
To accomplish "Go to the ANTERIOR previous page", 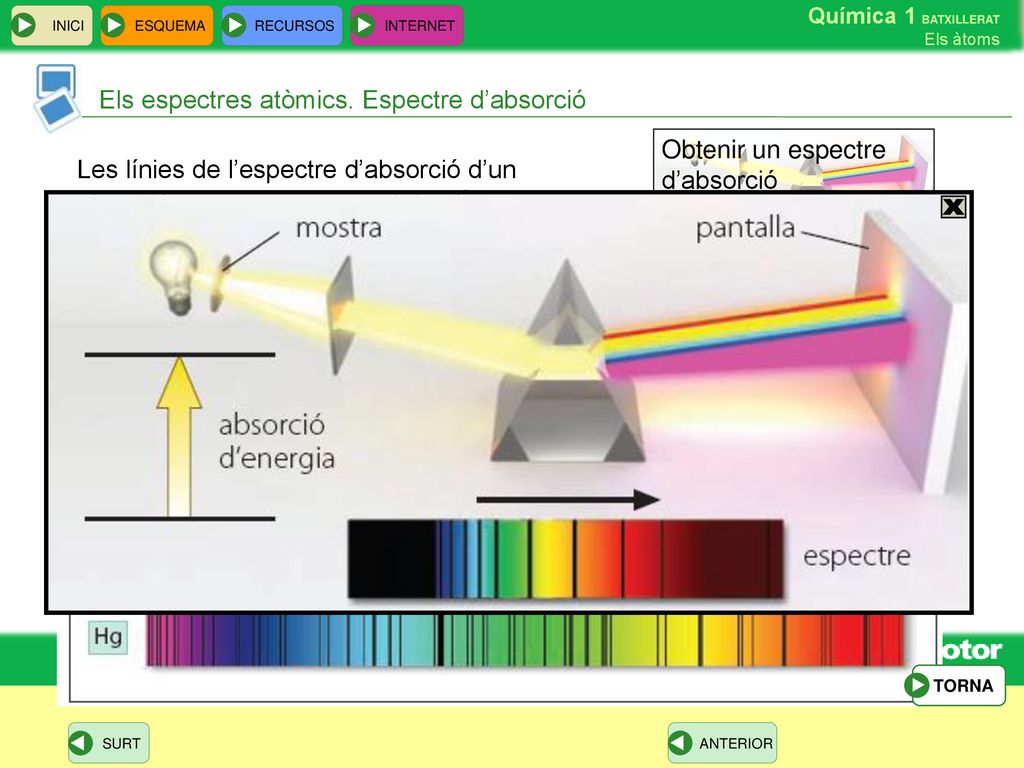I will tap(722, 743).
